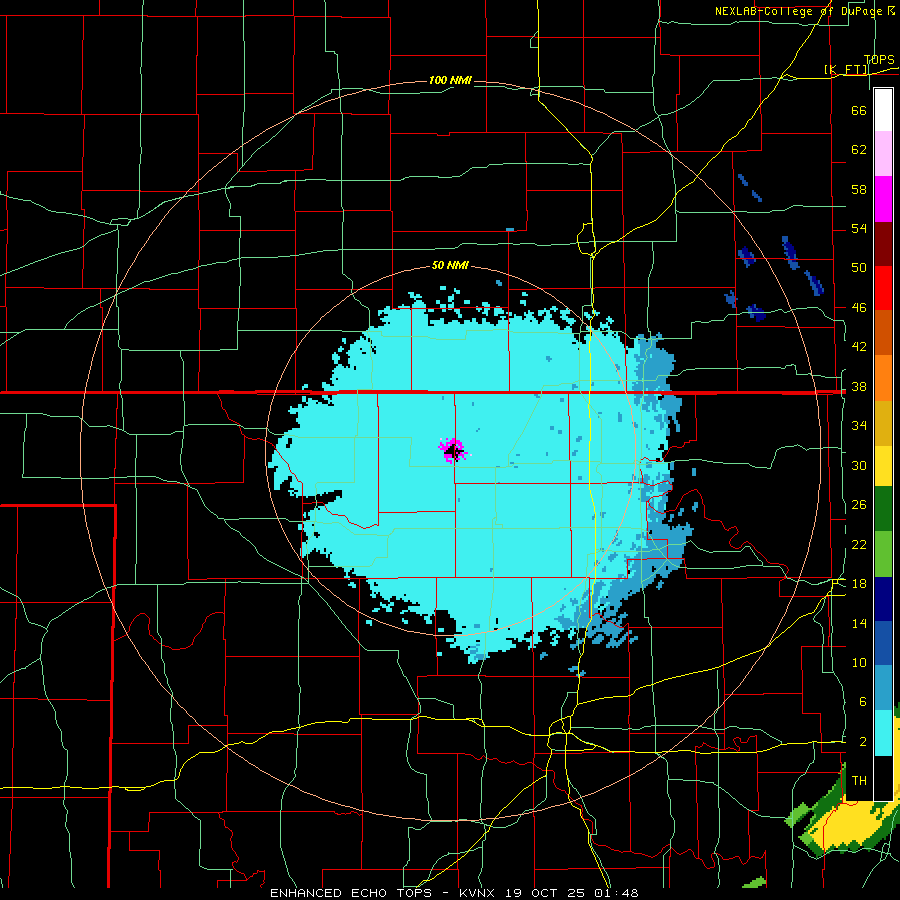
Task: Select the legend value 18
Action: (859, 584)
